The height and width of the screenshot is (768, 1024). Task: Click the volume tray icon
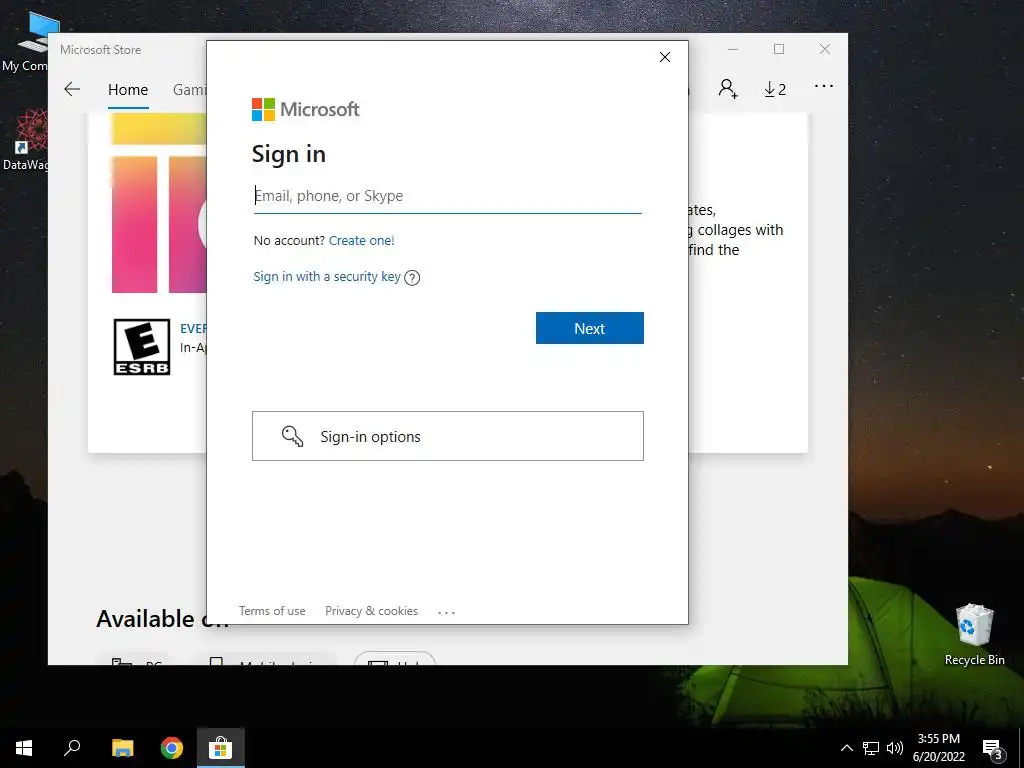[895, 748]
